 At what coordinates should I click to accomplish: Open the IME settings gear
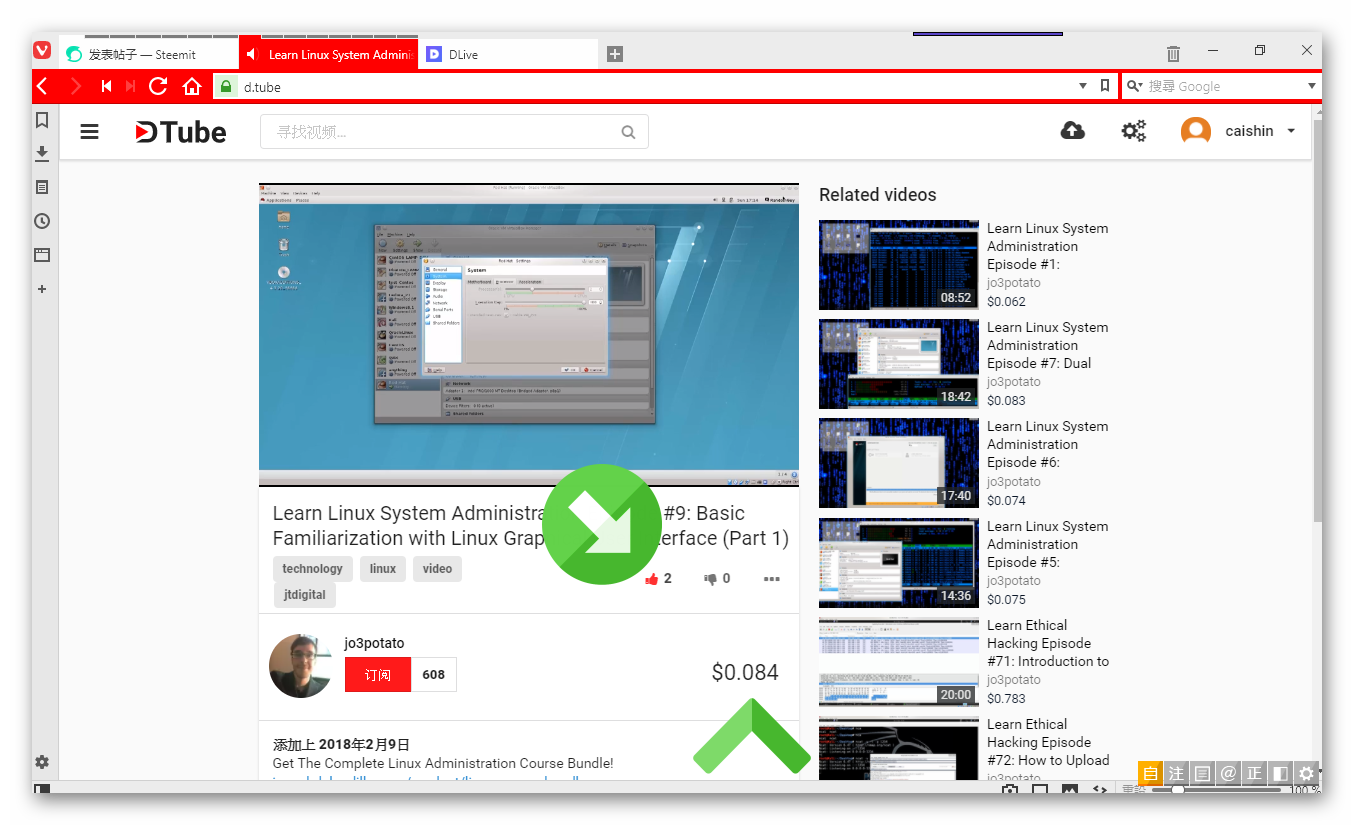1306,773
